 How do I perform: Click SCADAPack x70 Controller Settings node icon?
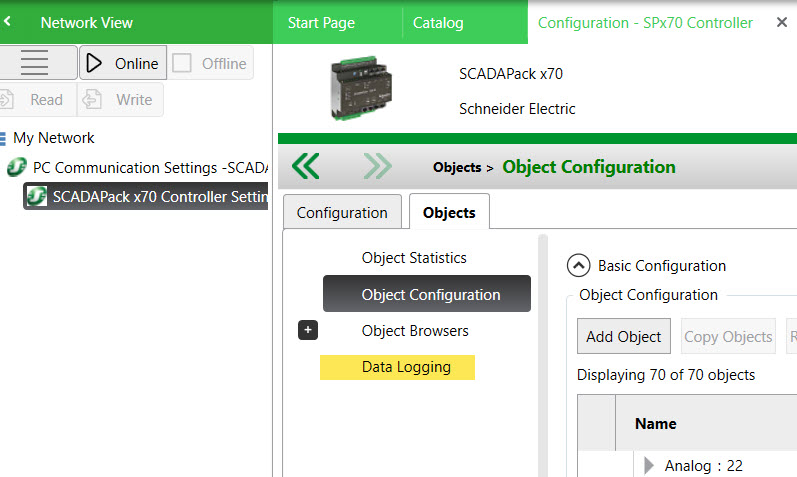point(37,196)
